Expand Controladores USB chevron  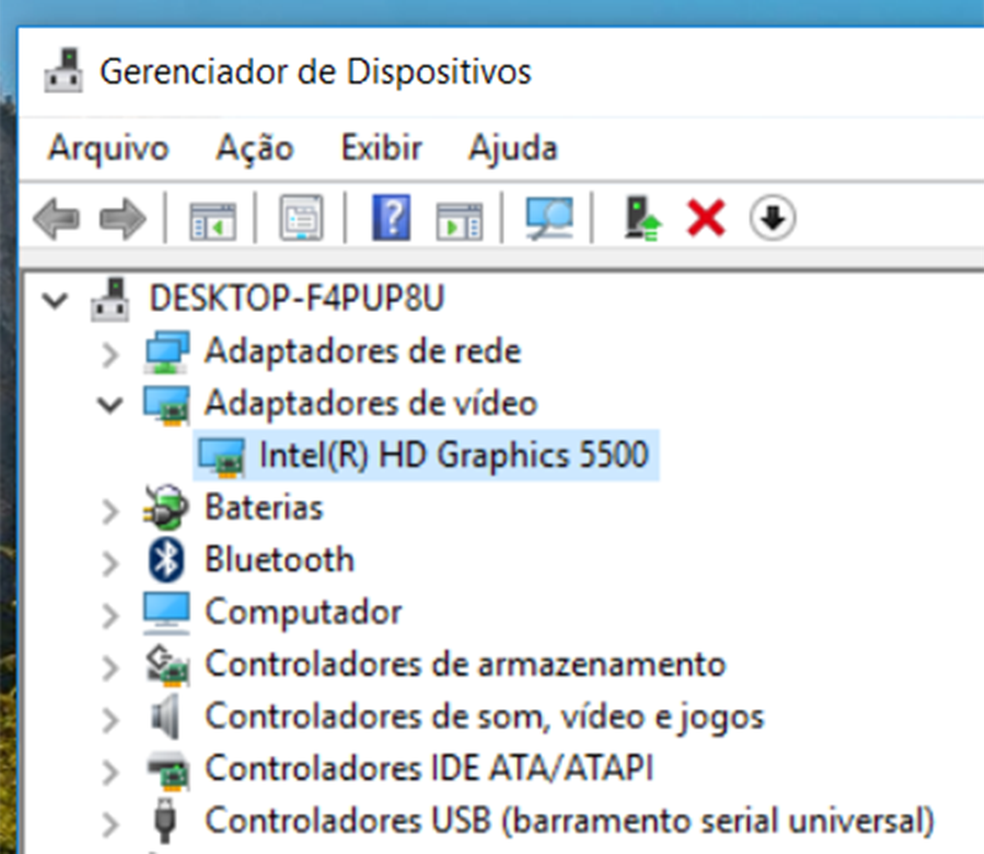tap(110, 824)
